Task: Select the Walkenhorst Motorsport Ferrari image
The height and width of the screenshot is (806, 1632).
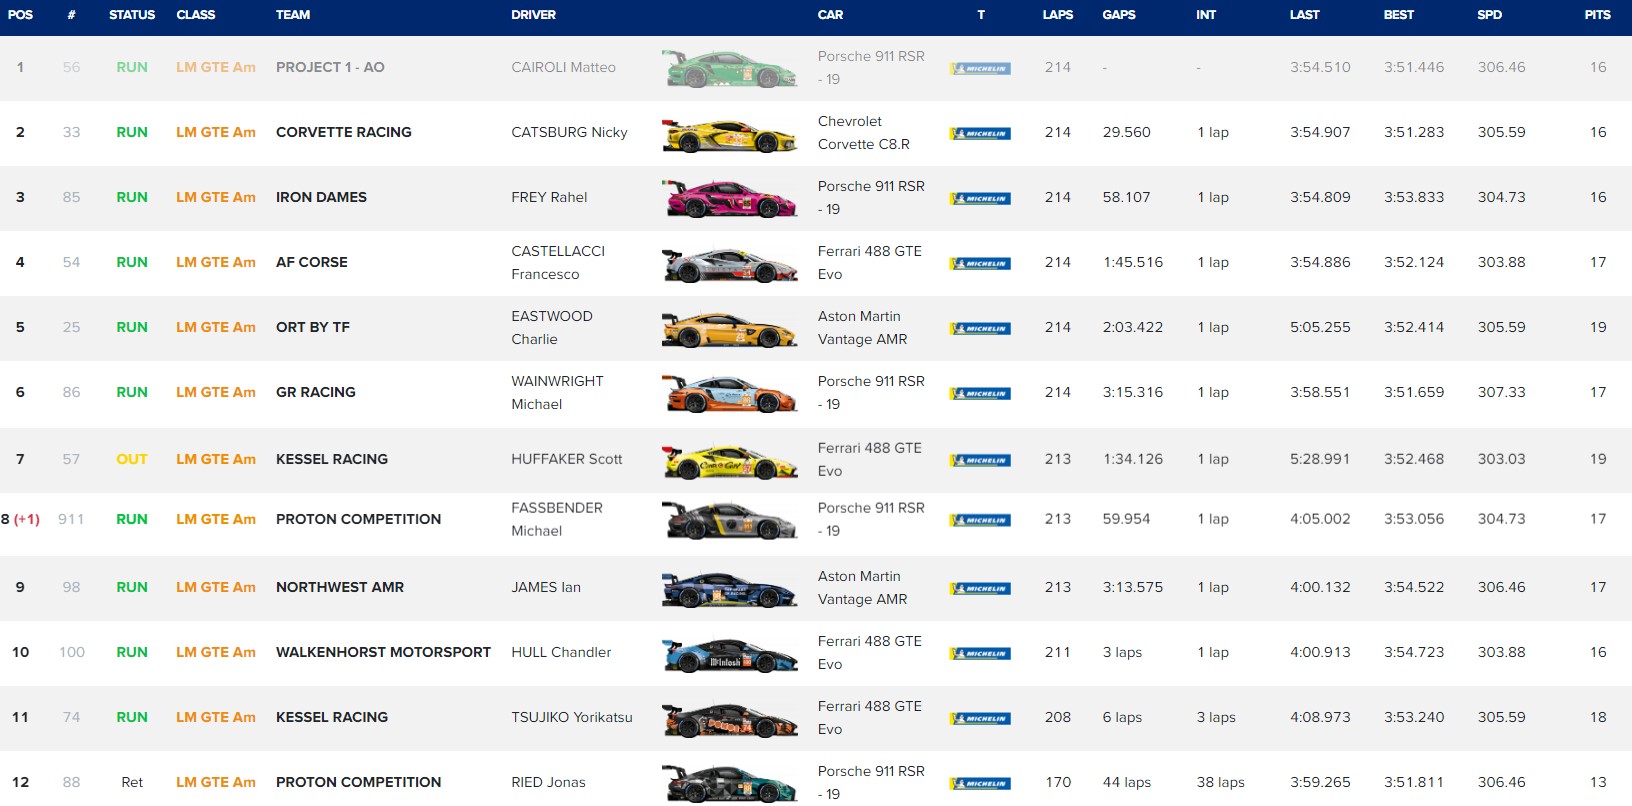Action: click(729, 654)
